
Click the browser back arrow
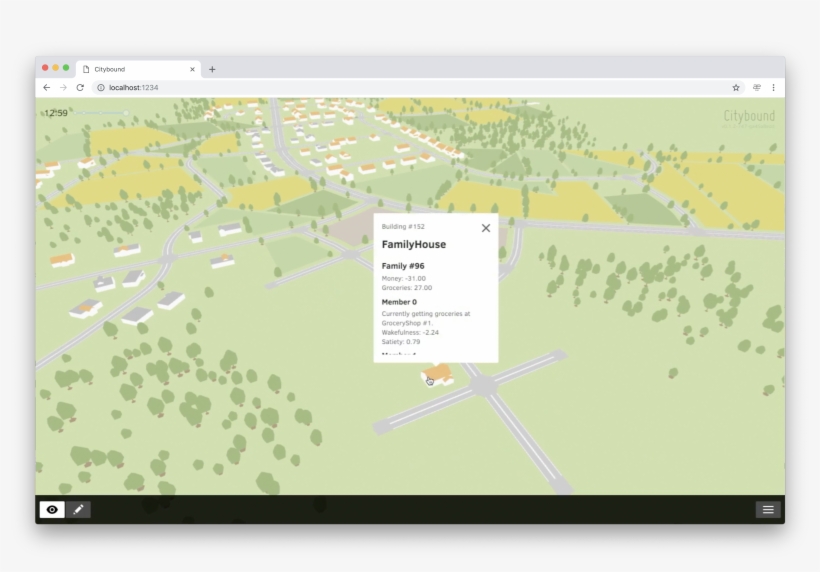[46, 88]
